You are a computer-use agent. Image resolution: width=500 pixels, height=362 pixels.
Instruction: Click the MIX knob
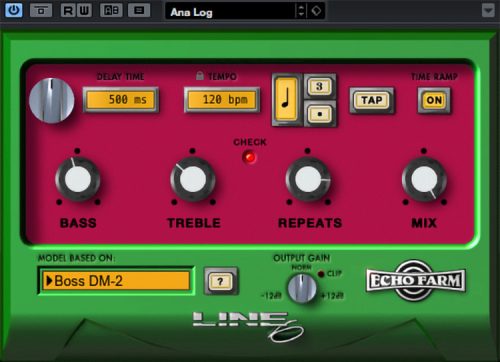point(424,179)
